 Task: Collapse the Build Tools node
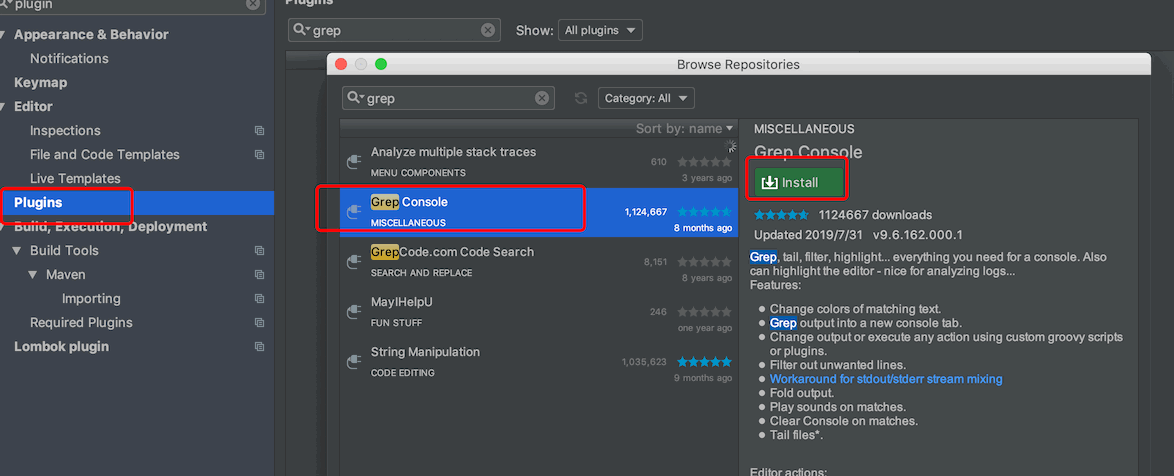pos(16,251)
